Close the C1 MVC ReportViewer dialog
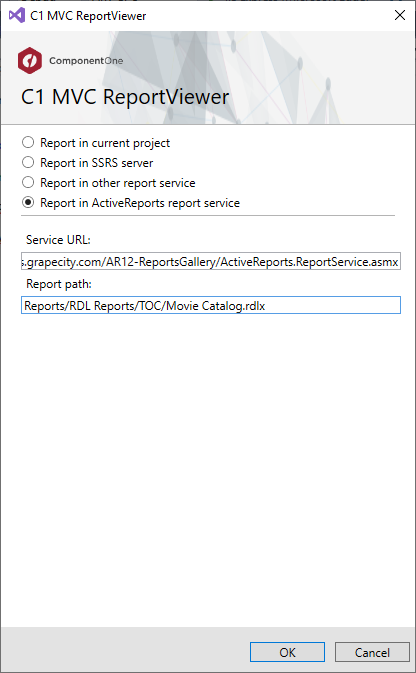416x673 pixels. tap(400, 15)
